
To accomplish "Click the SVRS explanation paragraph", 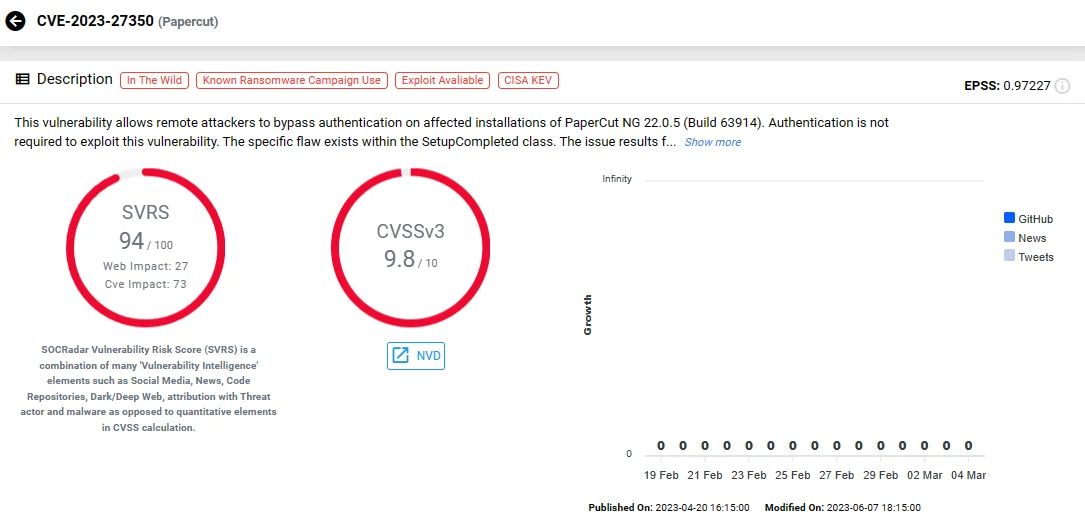I will pyautogui.click(x=149, y=388).
